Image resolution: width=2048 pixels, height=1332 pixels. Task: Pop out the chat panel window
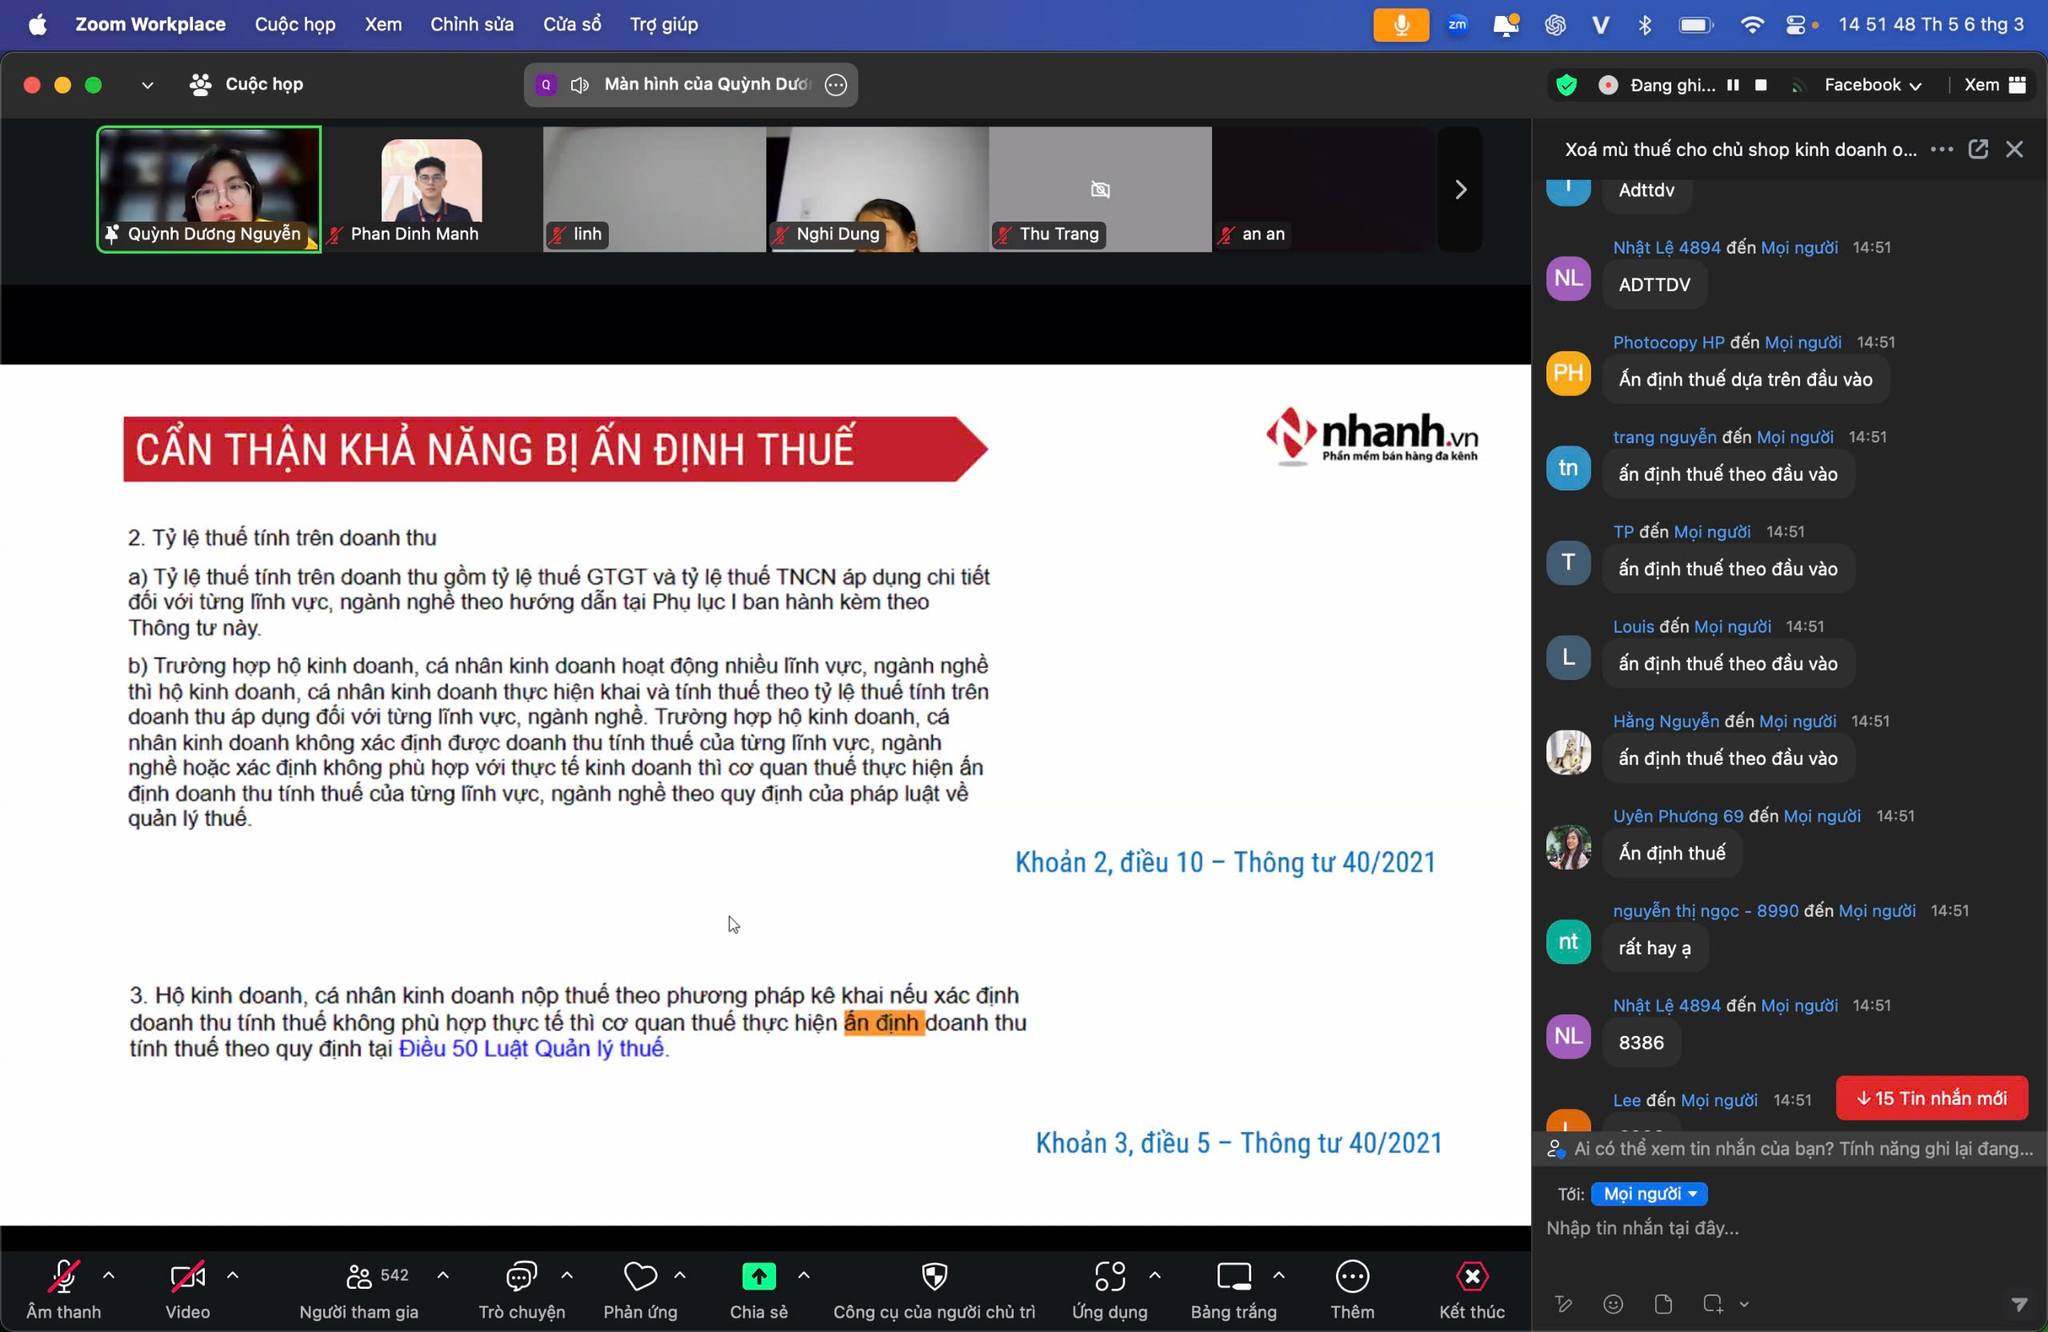click(x=1978, y=149)
